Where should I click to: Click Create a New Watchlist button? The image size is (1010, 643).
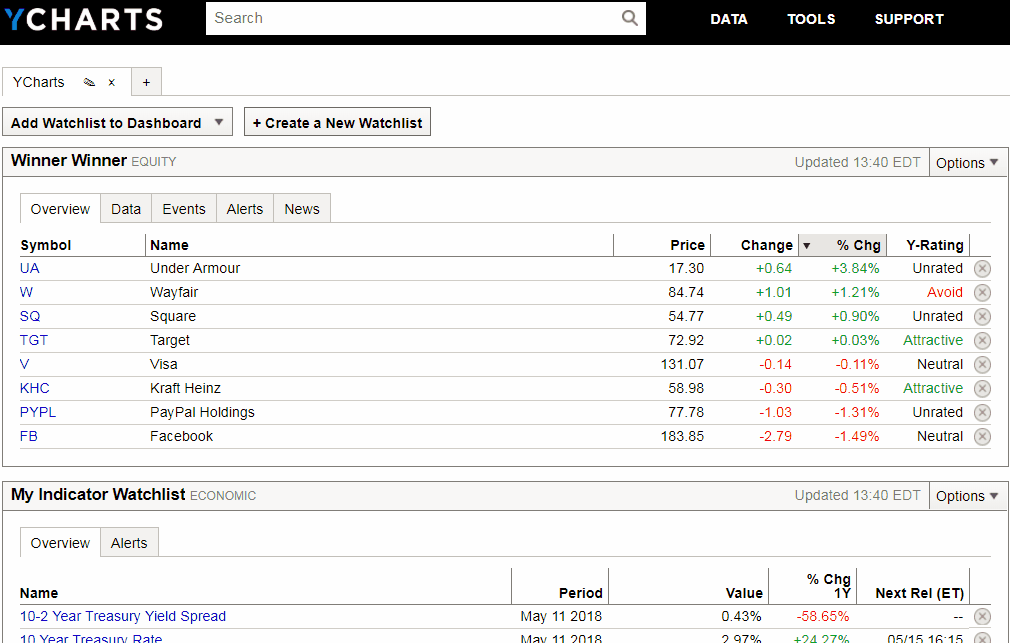click(337, 122)
